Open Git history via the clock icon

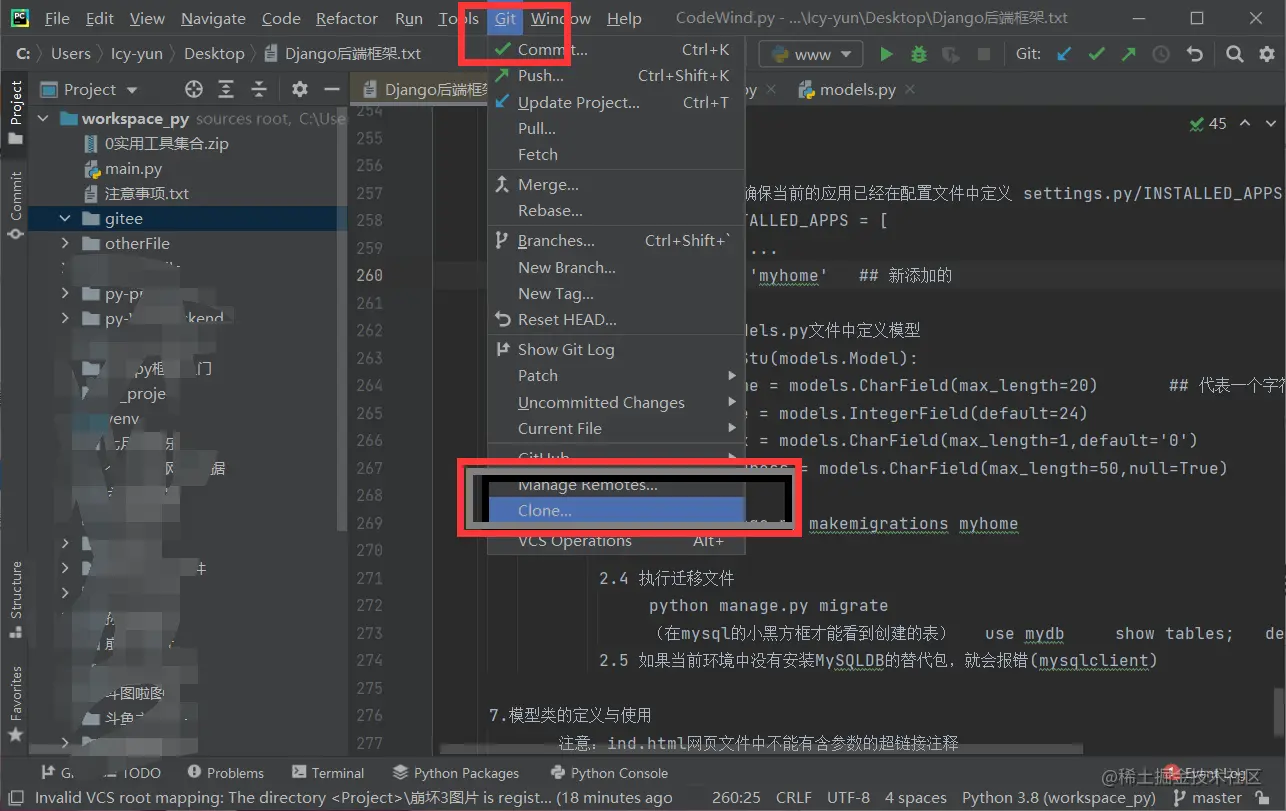click(x=1161, y=54)
